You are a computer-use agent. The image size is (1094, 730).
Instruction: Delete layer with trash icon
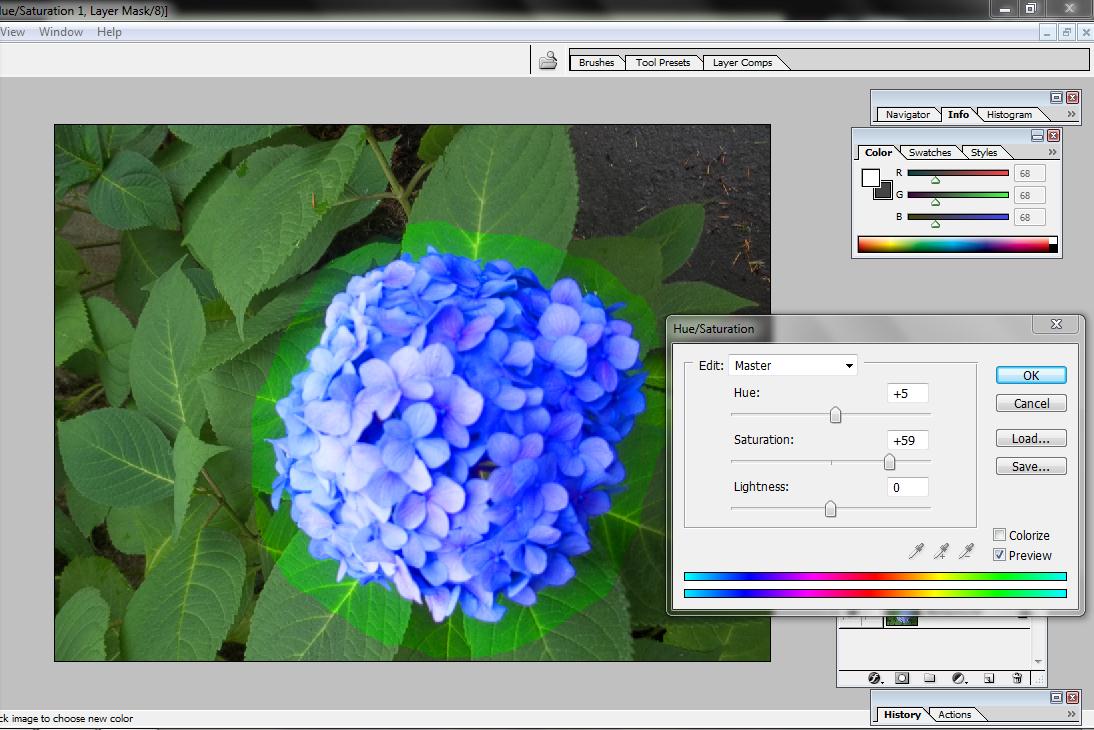coord(1017,678)
